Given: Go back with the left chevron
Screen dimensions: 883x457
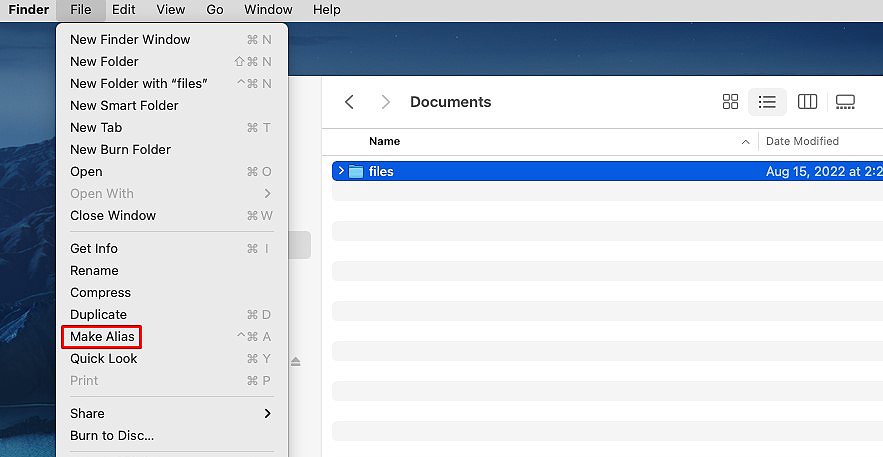Looking at the screenshot, I should click(x=349, y=102).
